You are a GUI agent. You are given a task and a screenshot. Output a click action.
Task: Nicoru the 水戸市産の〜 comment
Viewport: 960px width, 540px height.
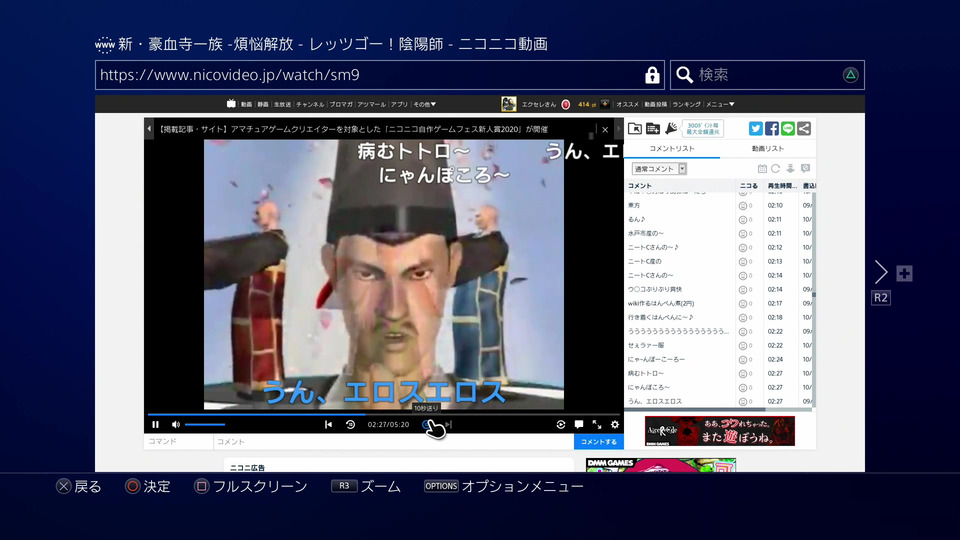[x=743, y=234]
